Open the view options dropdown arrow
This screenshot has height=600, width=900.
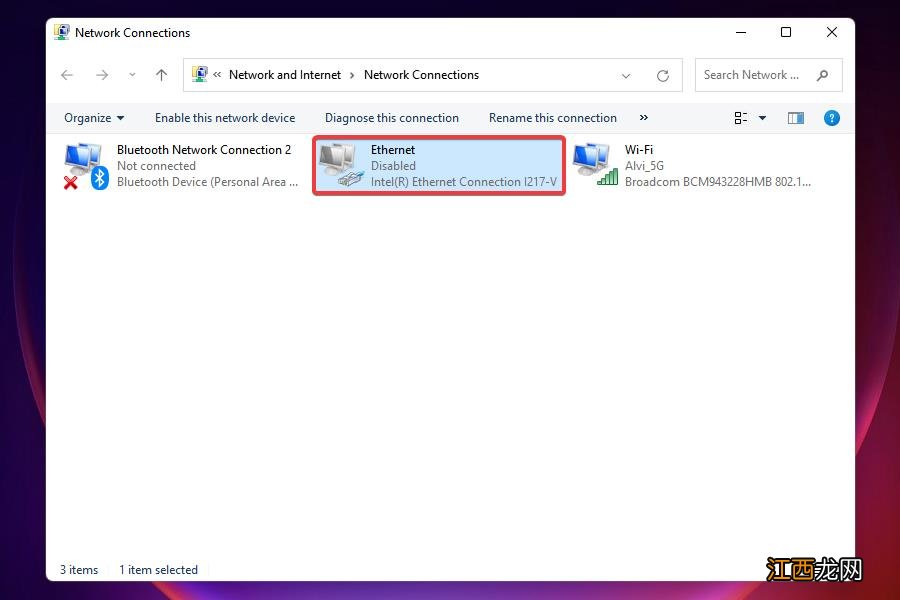pos(762,118)
